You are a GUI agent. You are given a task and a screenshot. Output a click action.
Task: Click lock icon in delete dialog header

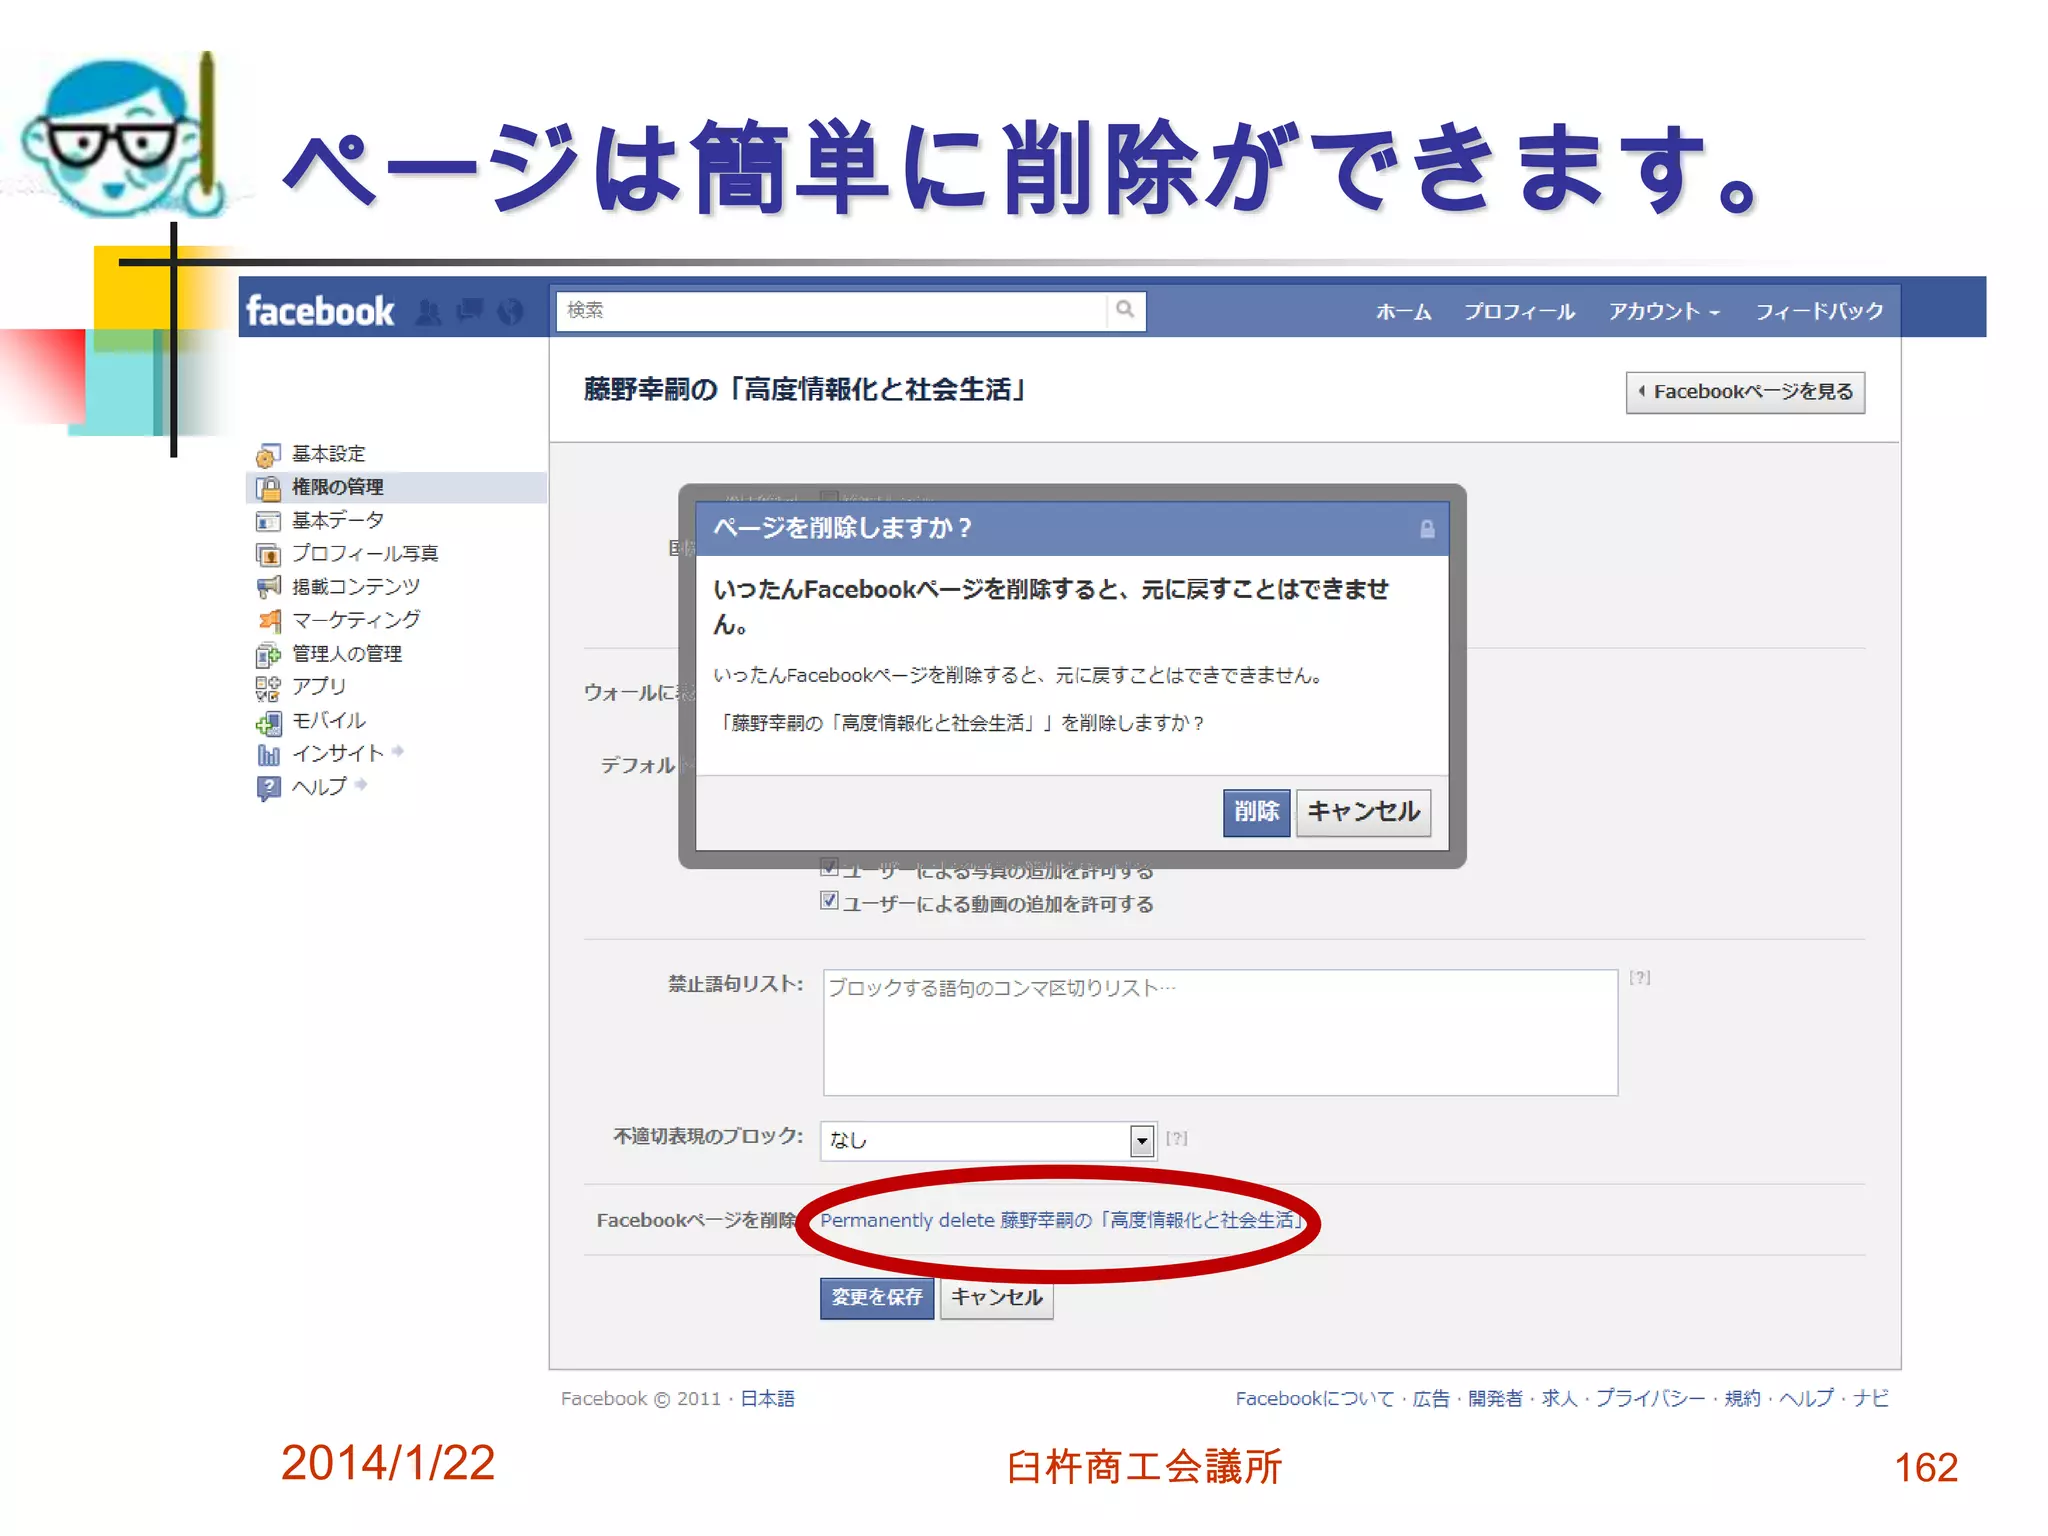[1427, 529]
